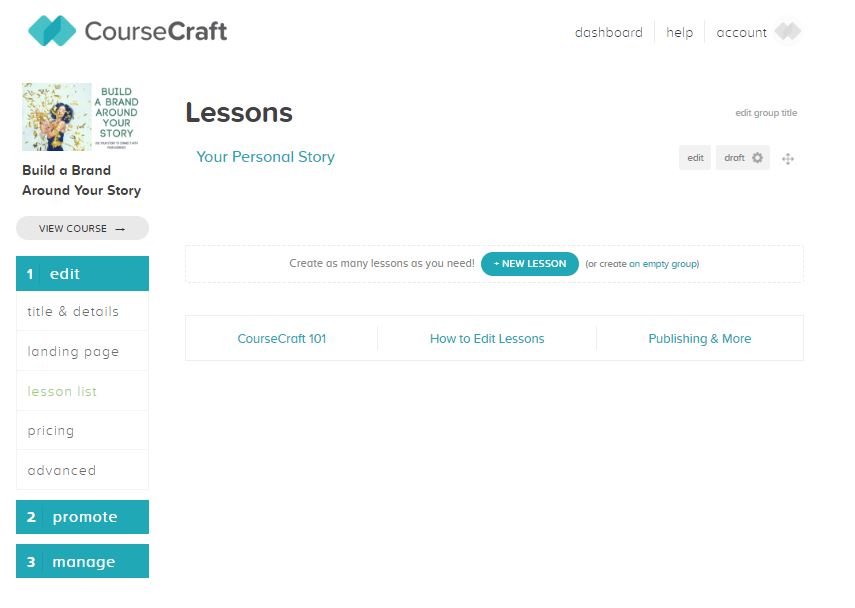
Task: Click the View Course button
Action: tap(82, 228)
